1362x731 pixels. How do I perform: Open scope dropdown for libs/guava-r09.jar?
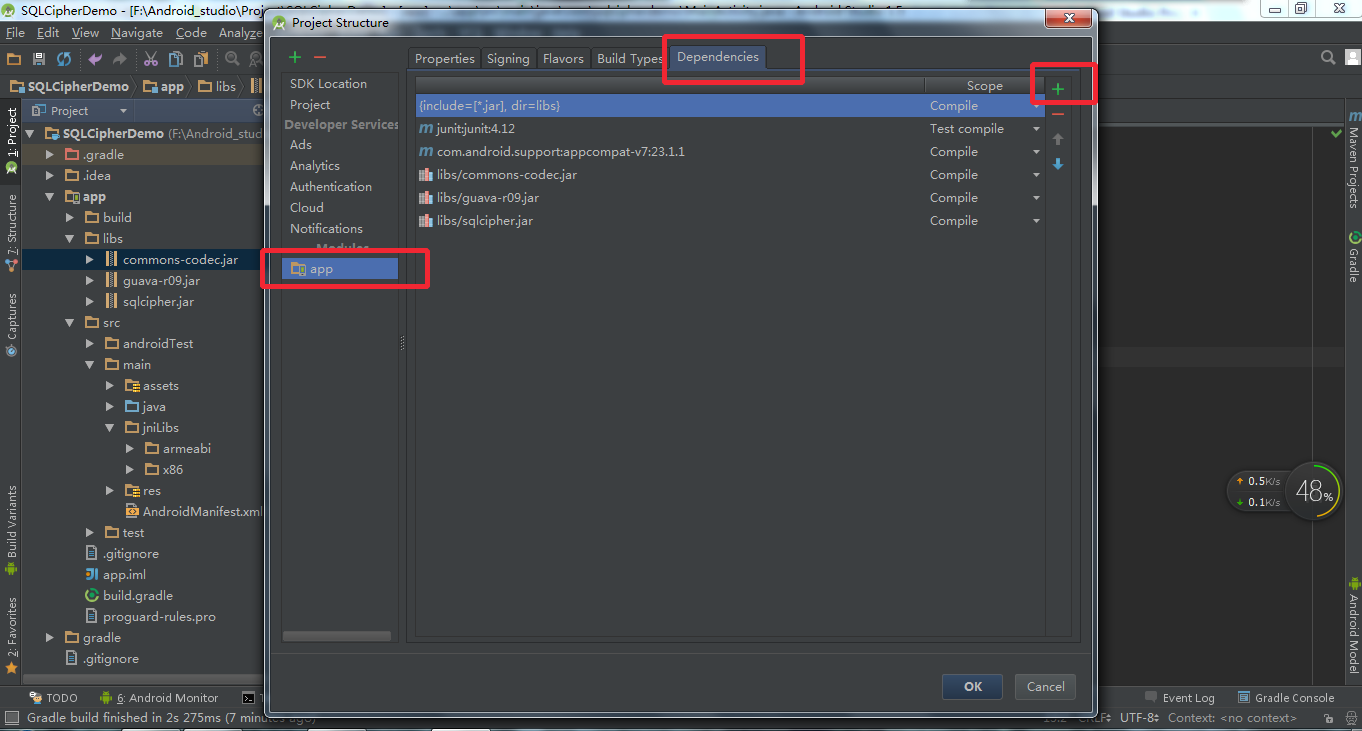[x=1036, y=198]
